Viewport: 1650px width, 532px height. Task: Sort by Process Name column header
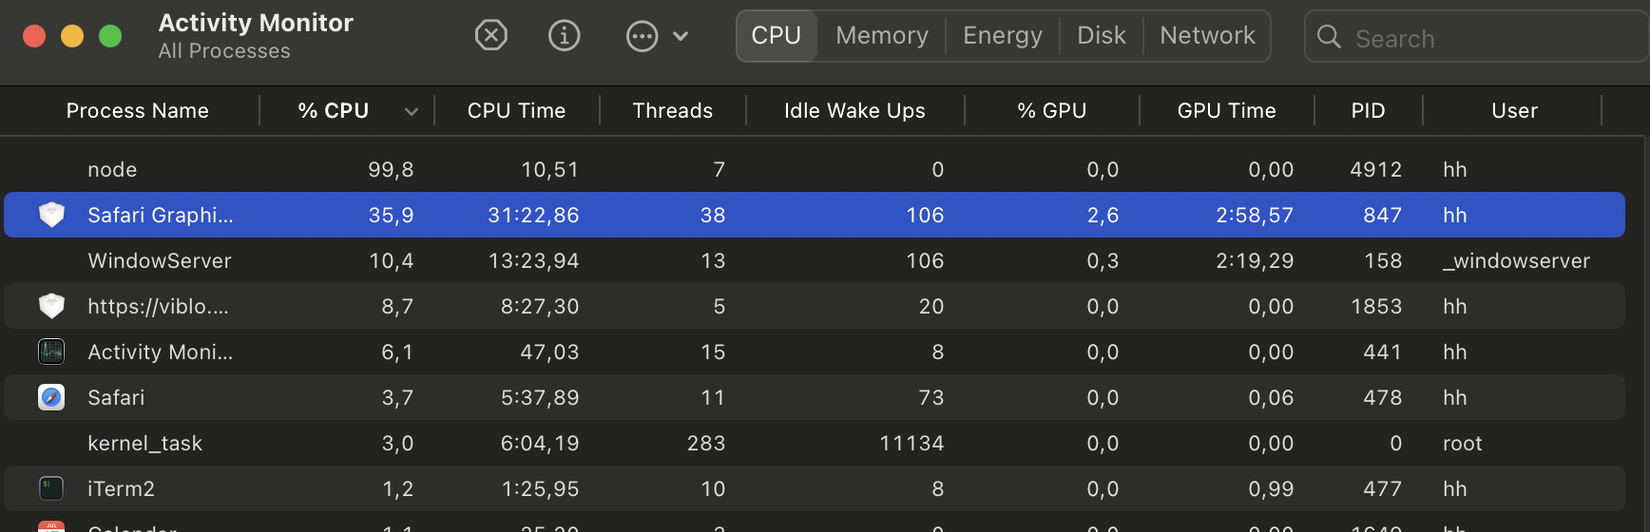pos(137,111)
